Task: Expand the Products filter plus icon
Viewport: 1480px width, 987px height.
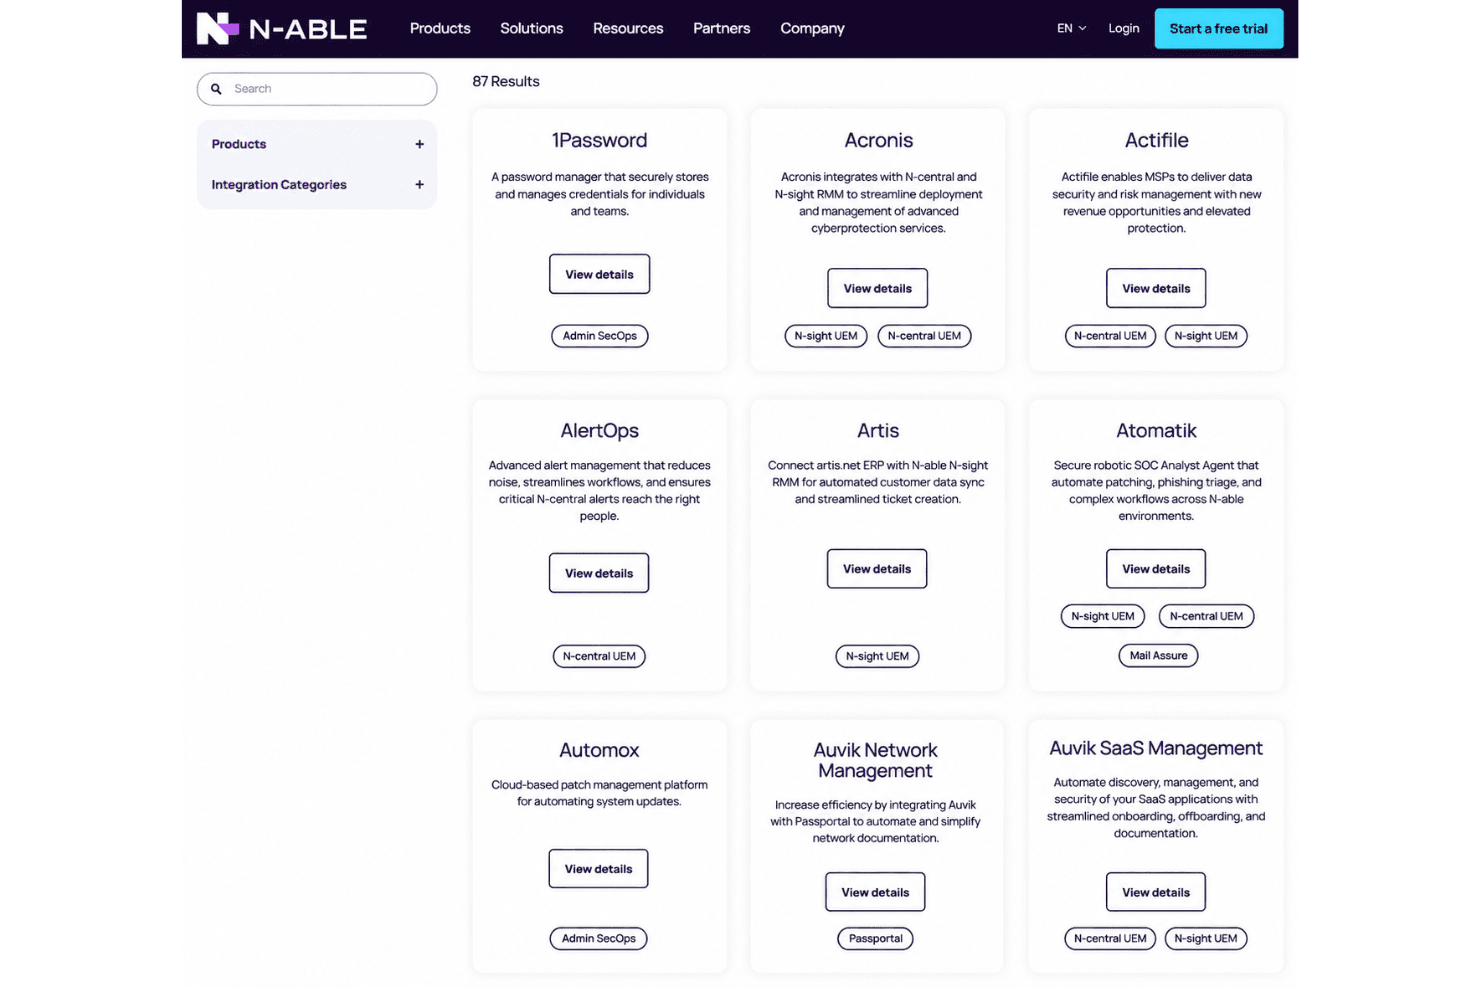Action: click(x=419, y=144)
